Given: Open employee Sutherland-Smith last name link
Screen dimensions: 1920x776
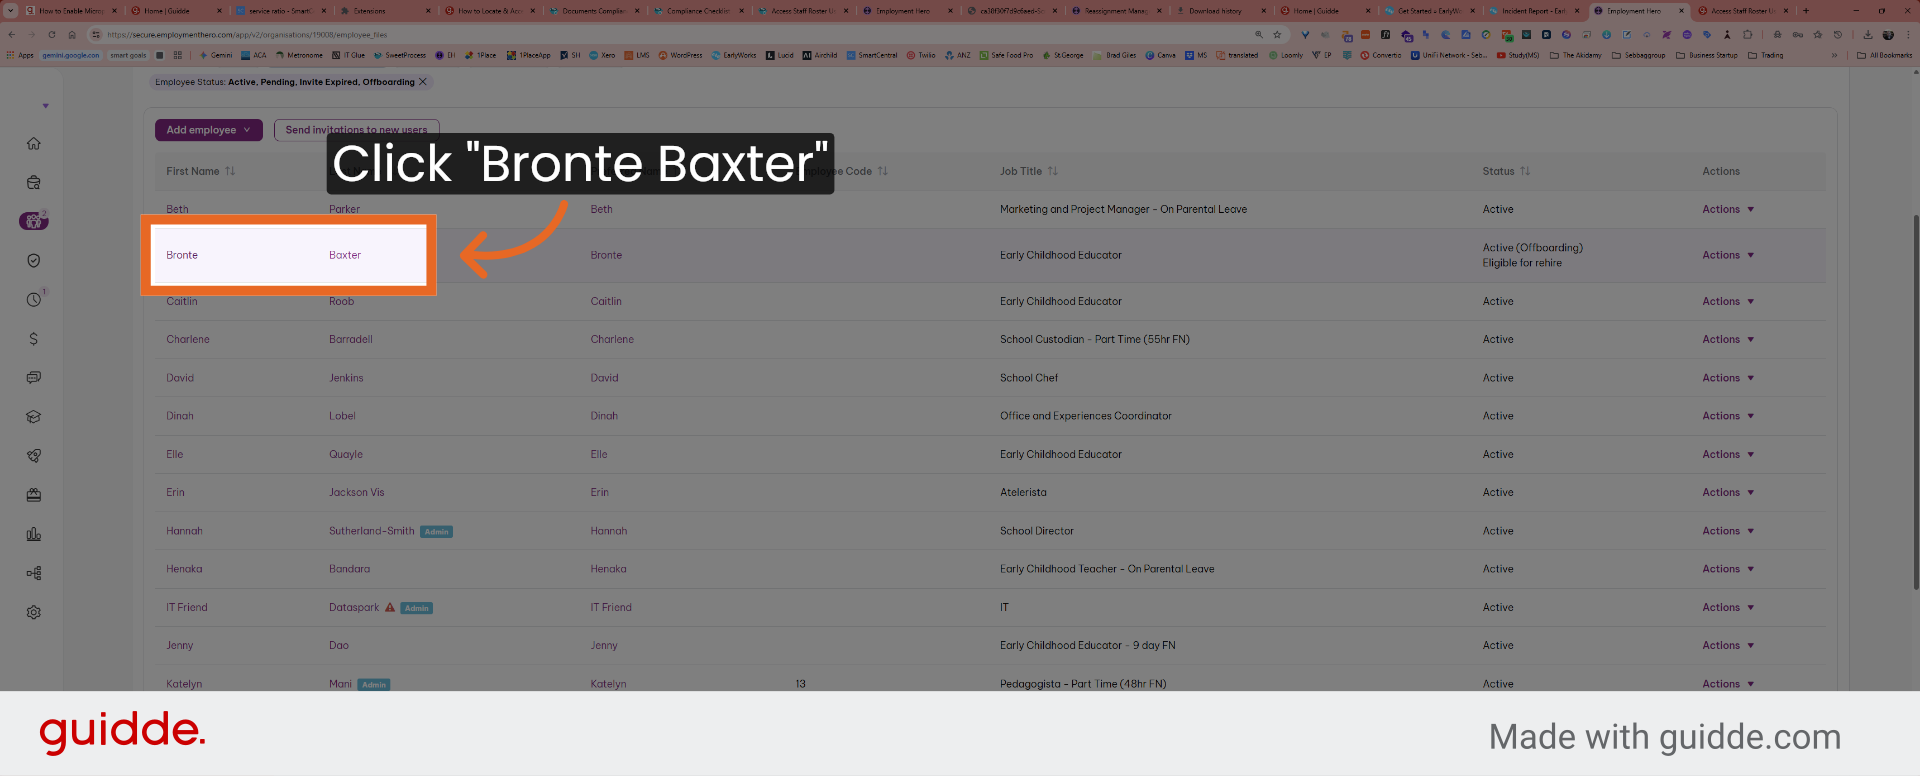Looking at the screenshot, I should pos(371,531).
